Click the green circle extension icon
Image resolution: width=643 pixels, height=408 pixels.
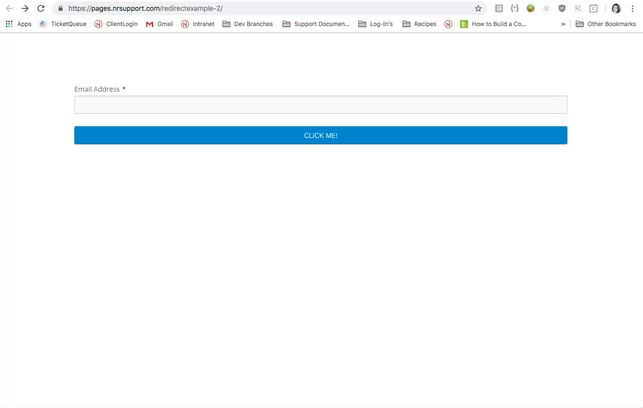pos(530,8)
